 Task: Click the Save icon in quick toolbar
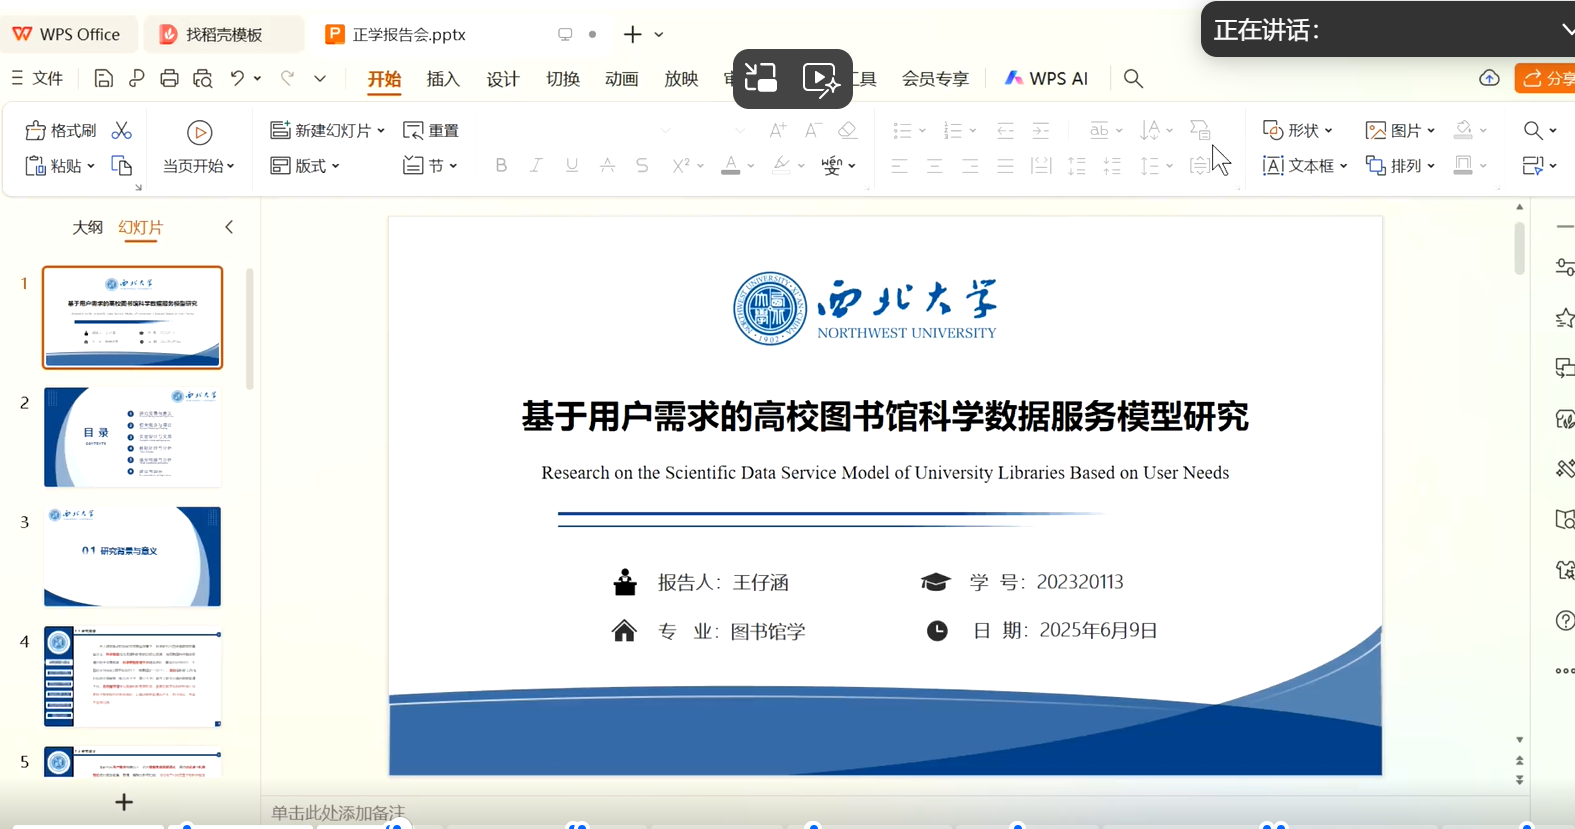tap(103, 78)
